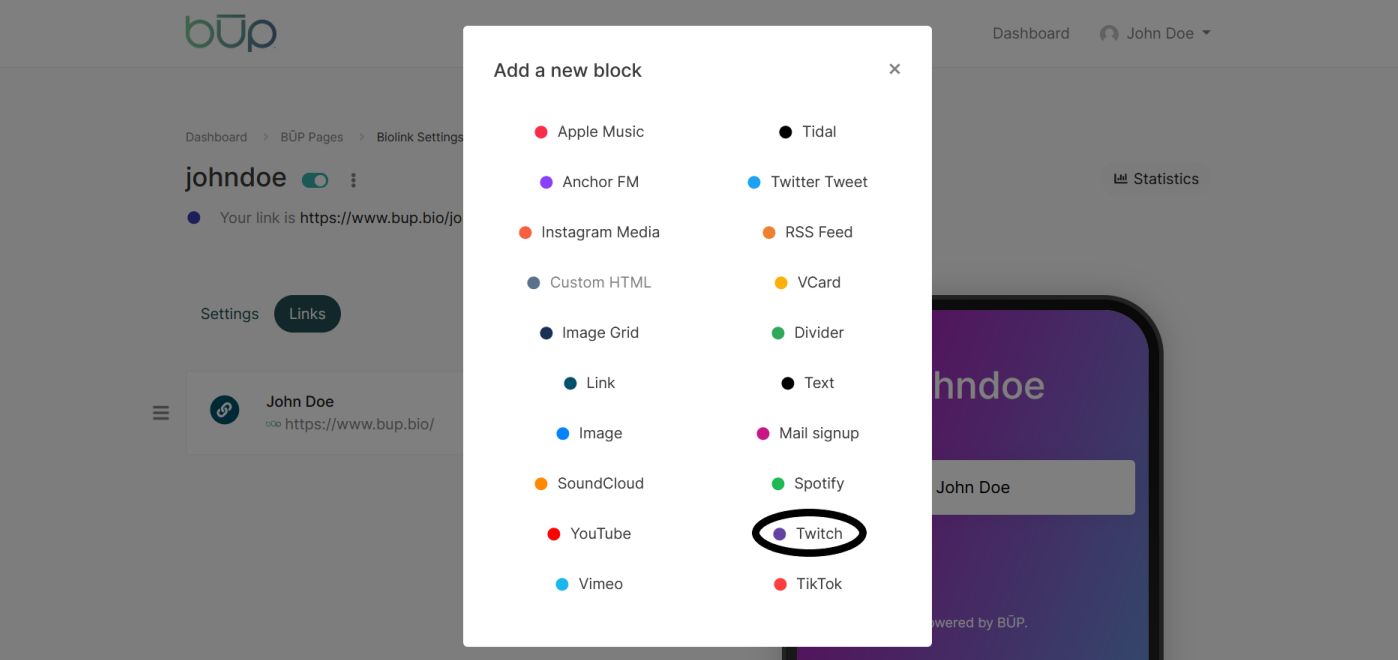This screenshot has height=660, width=1398.
Task: Choose the Vimeo block
Action: coord(589,584)
